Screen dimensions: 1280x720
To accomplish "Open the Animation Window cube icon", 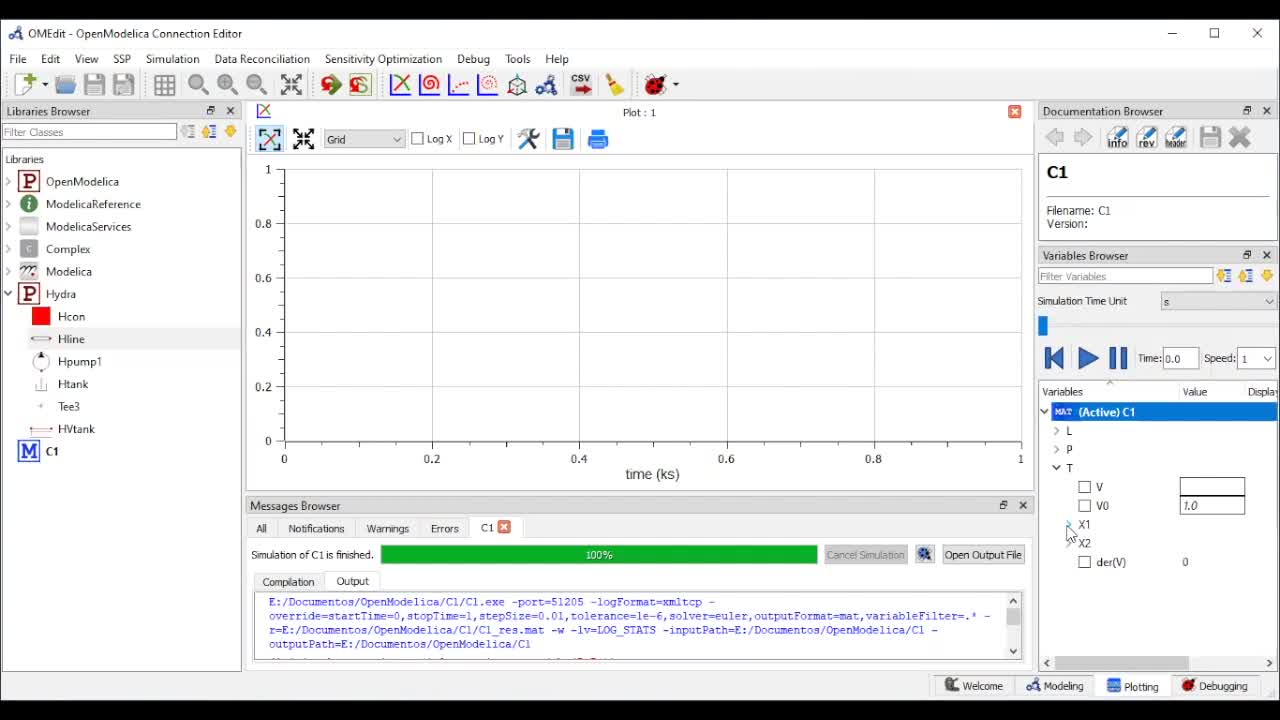I will tap(517, 85).
